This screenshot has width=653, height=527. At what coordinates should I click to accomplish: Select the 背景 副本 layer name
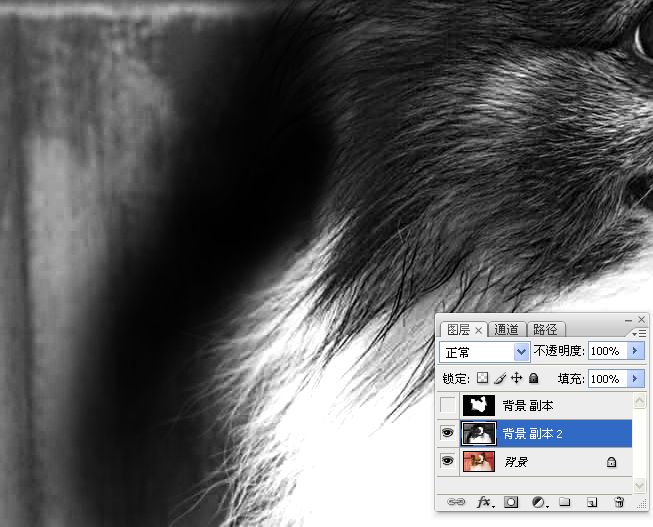[x=528, y=406]
